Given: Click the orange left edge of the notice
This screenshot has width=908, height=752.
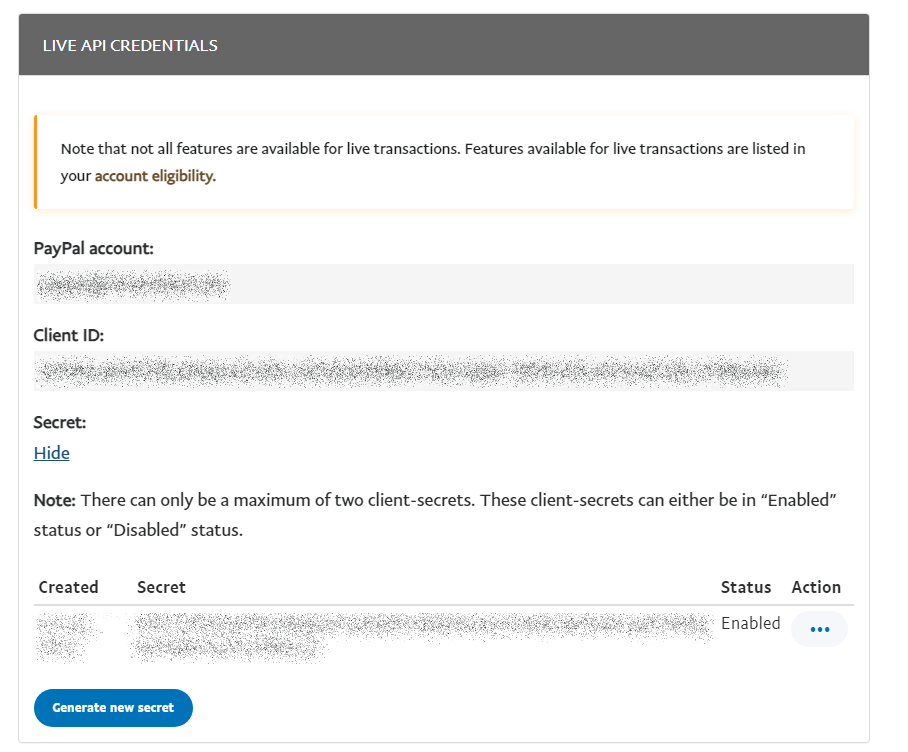Looking at the screenshot, I should tap(36, 162).
